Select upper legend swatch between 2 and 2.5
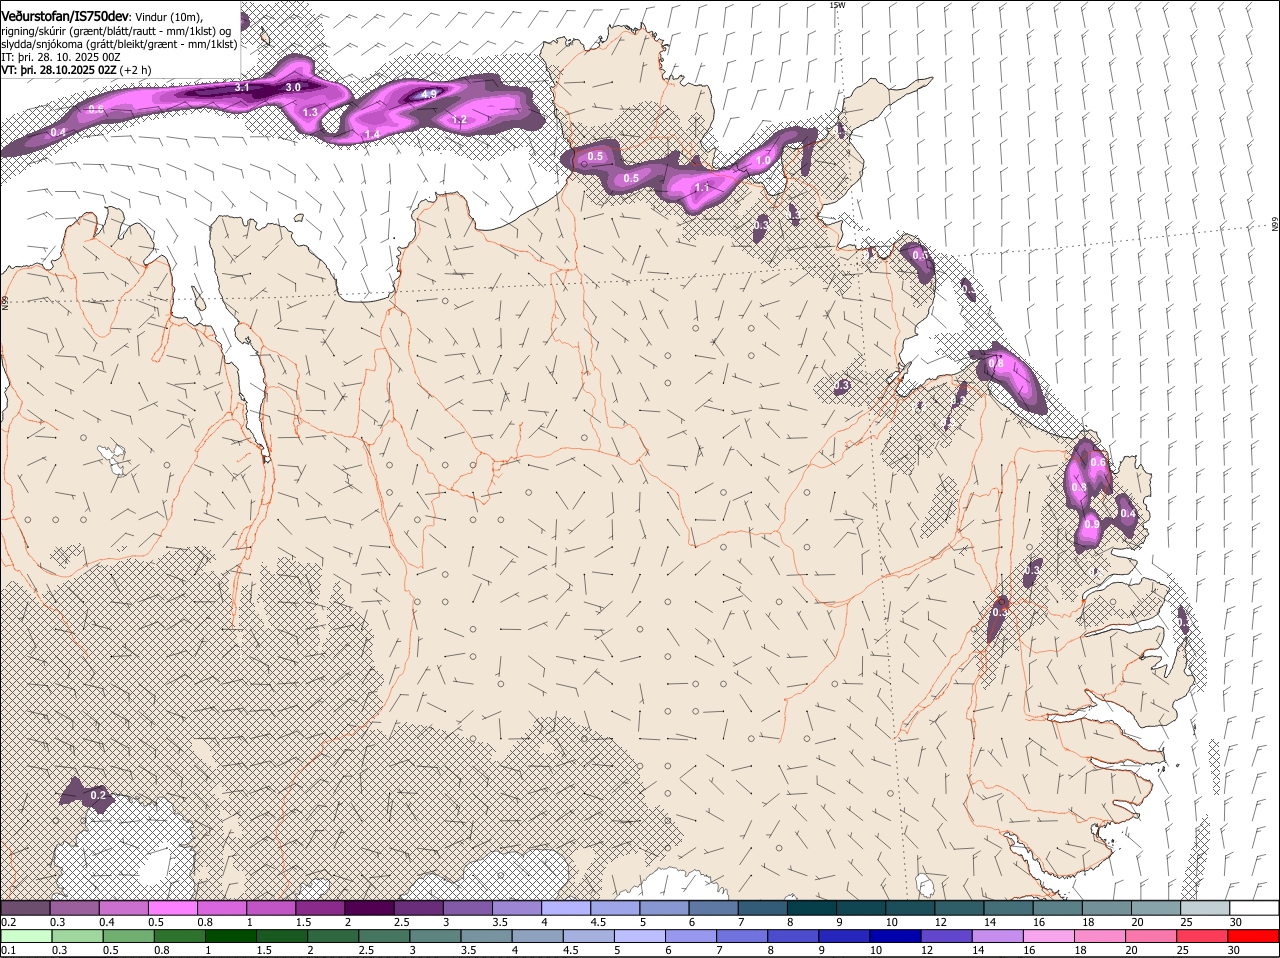Screen dimensions: 1280x958 (x=369, y=908)
